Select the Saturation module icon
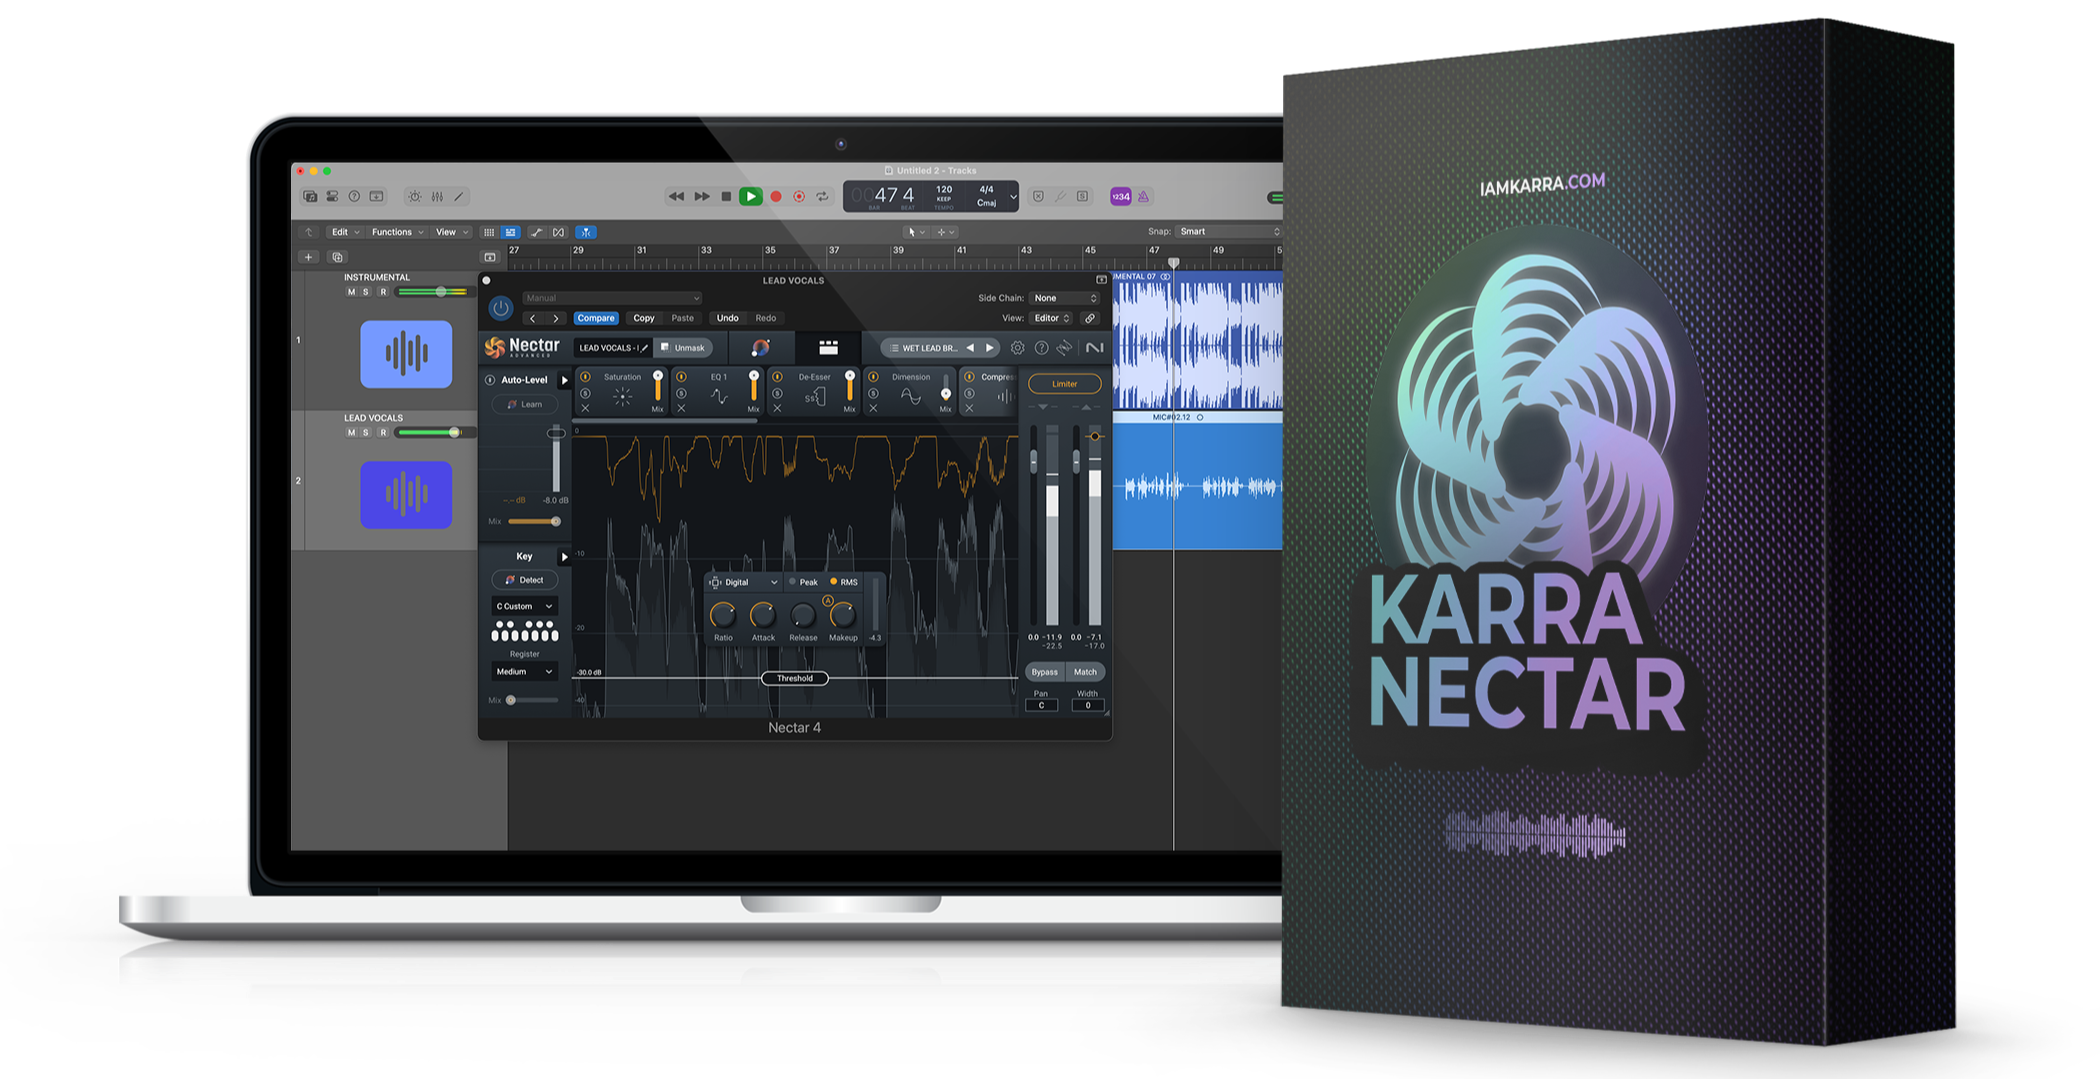Viewport: 2100px width, 1079px height. coord(622,397)
